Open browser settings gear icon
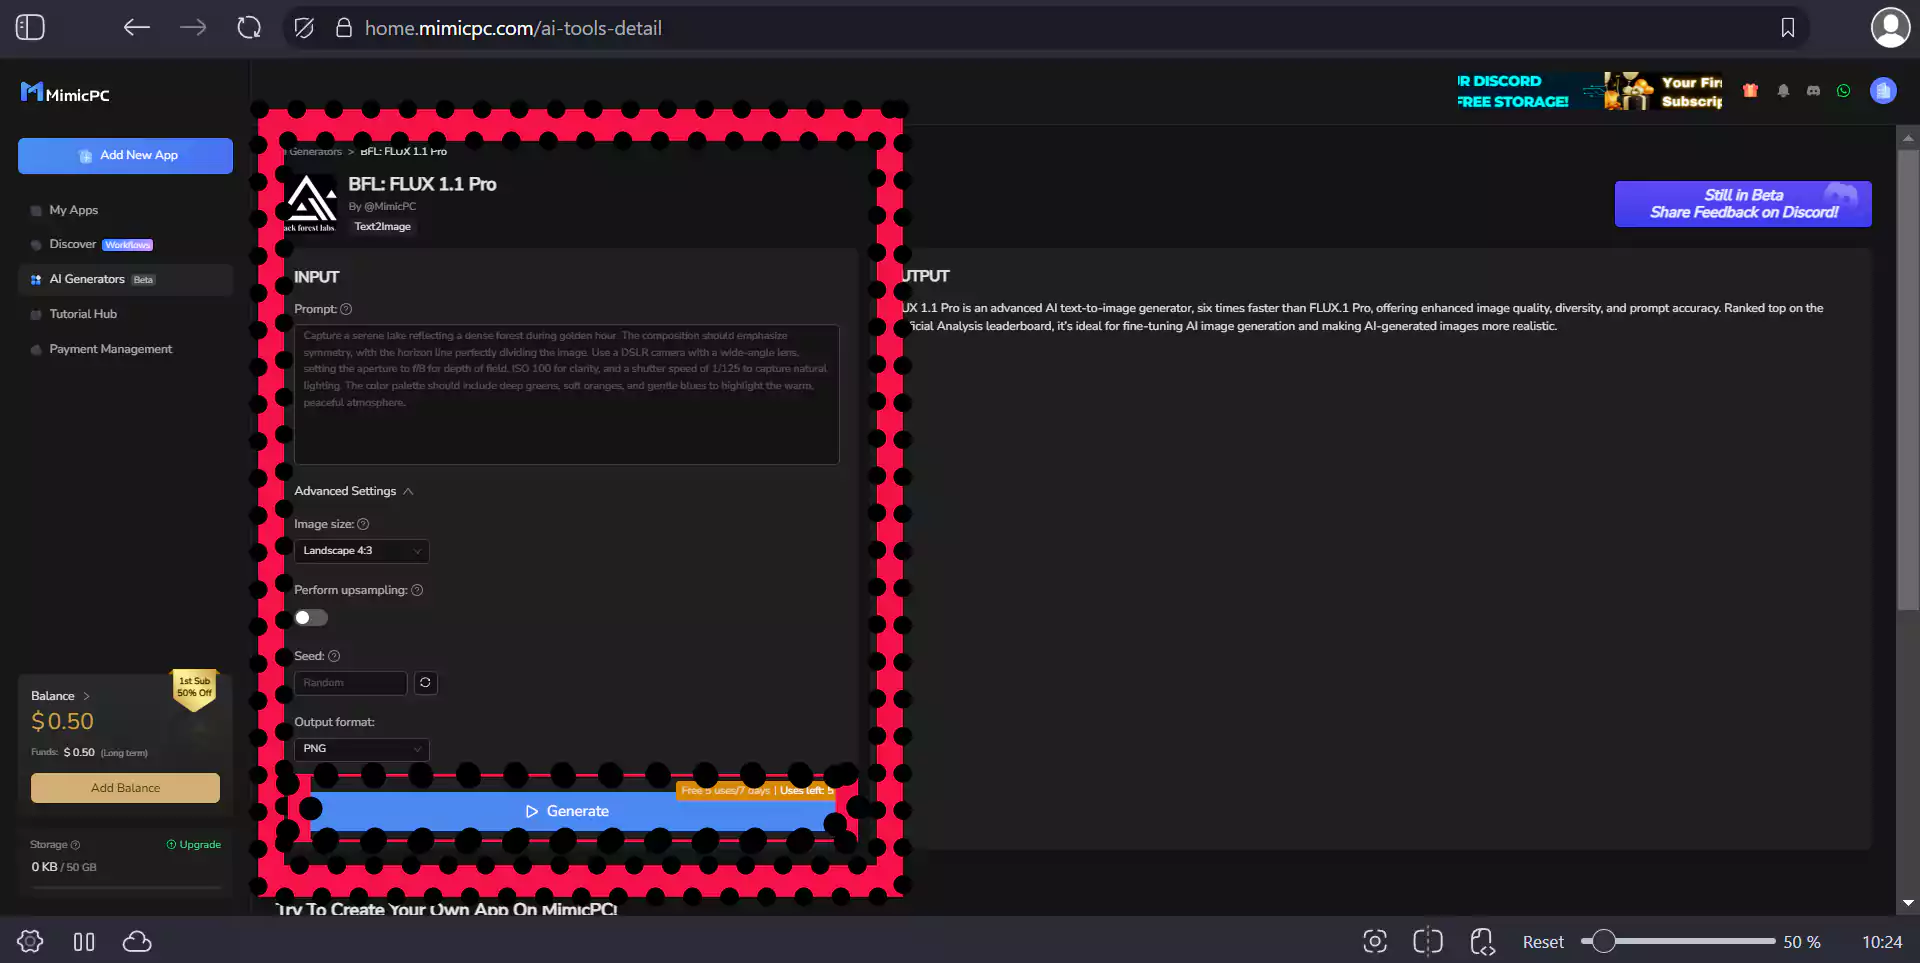This screenshot has width=1920, height=963. [30, 941]
